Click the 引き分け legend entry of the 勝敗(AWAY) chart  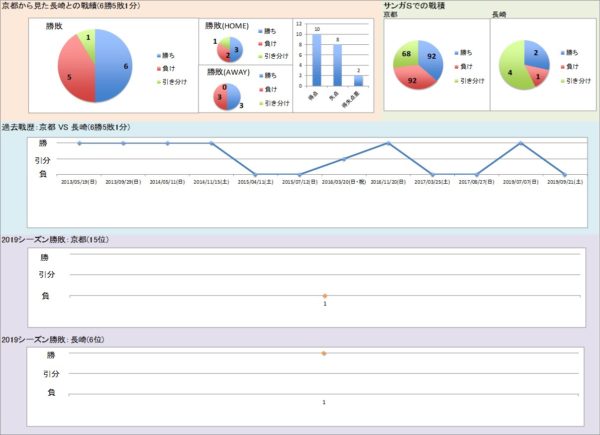[x=274, y=103]
